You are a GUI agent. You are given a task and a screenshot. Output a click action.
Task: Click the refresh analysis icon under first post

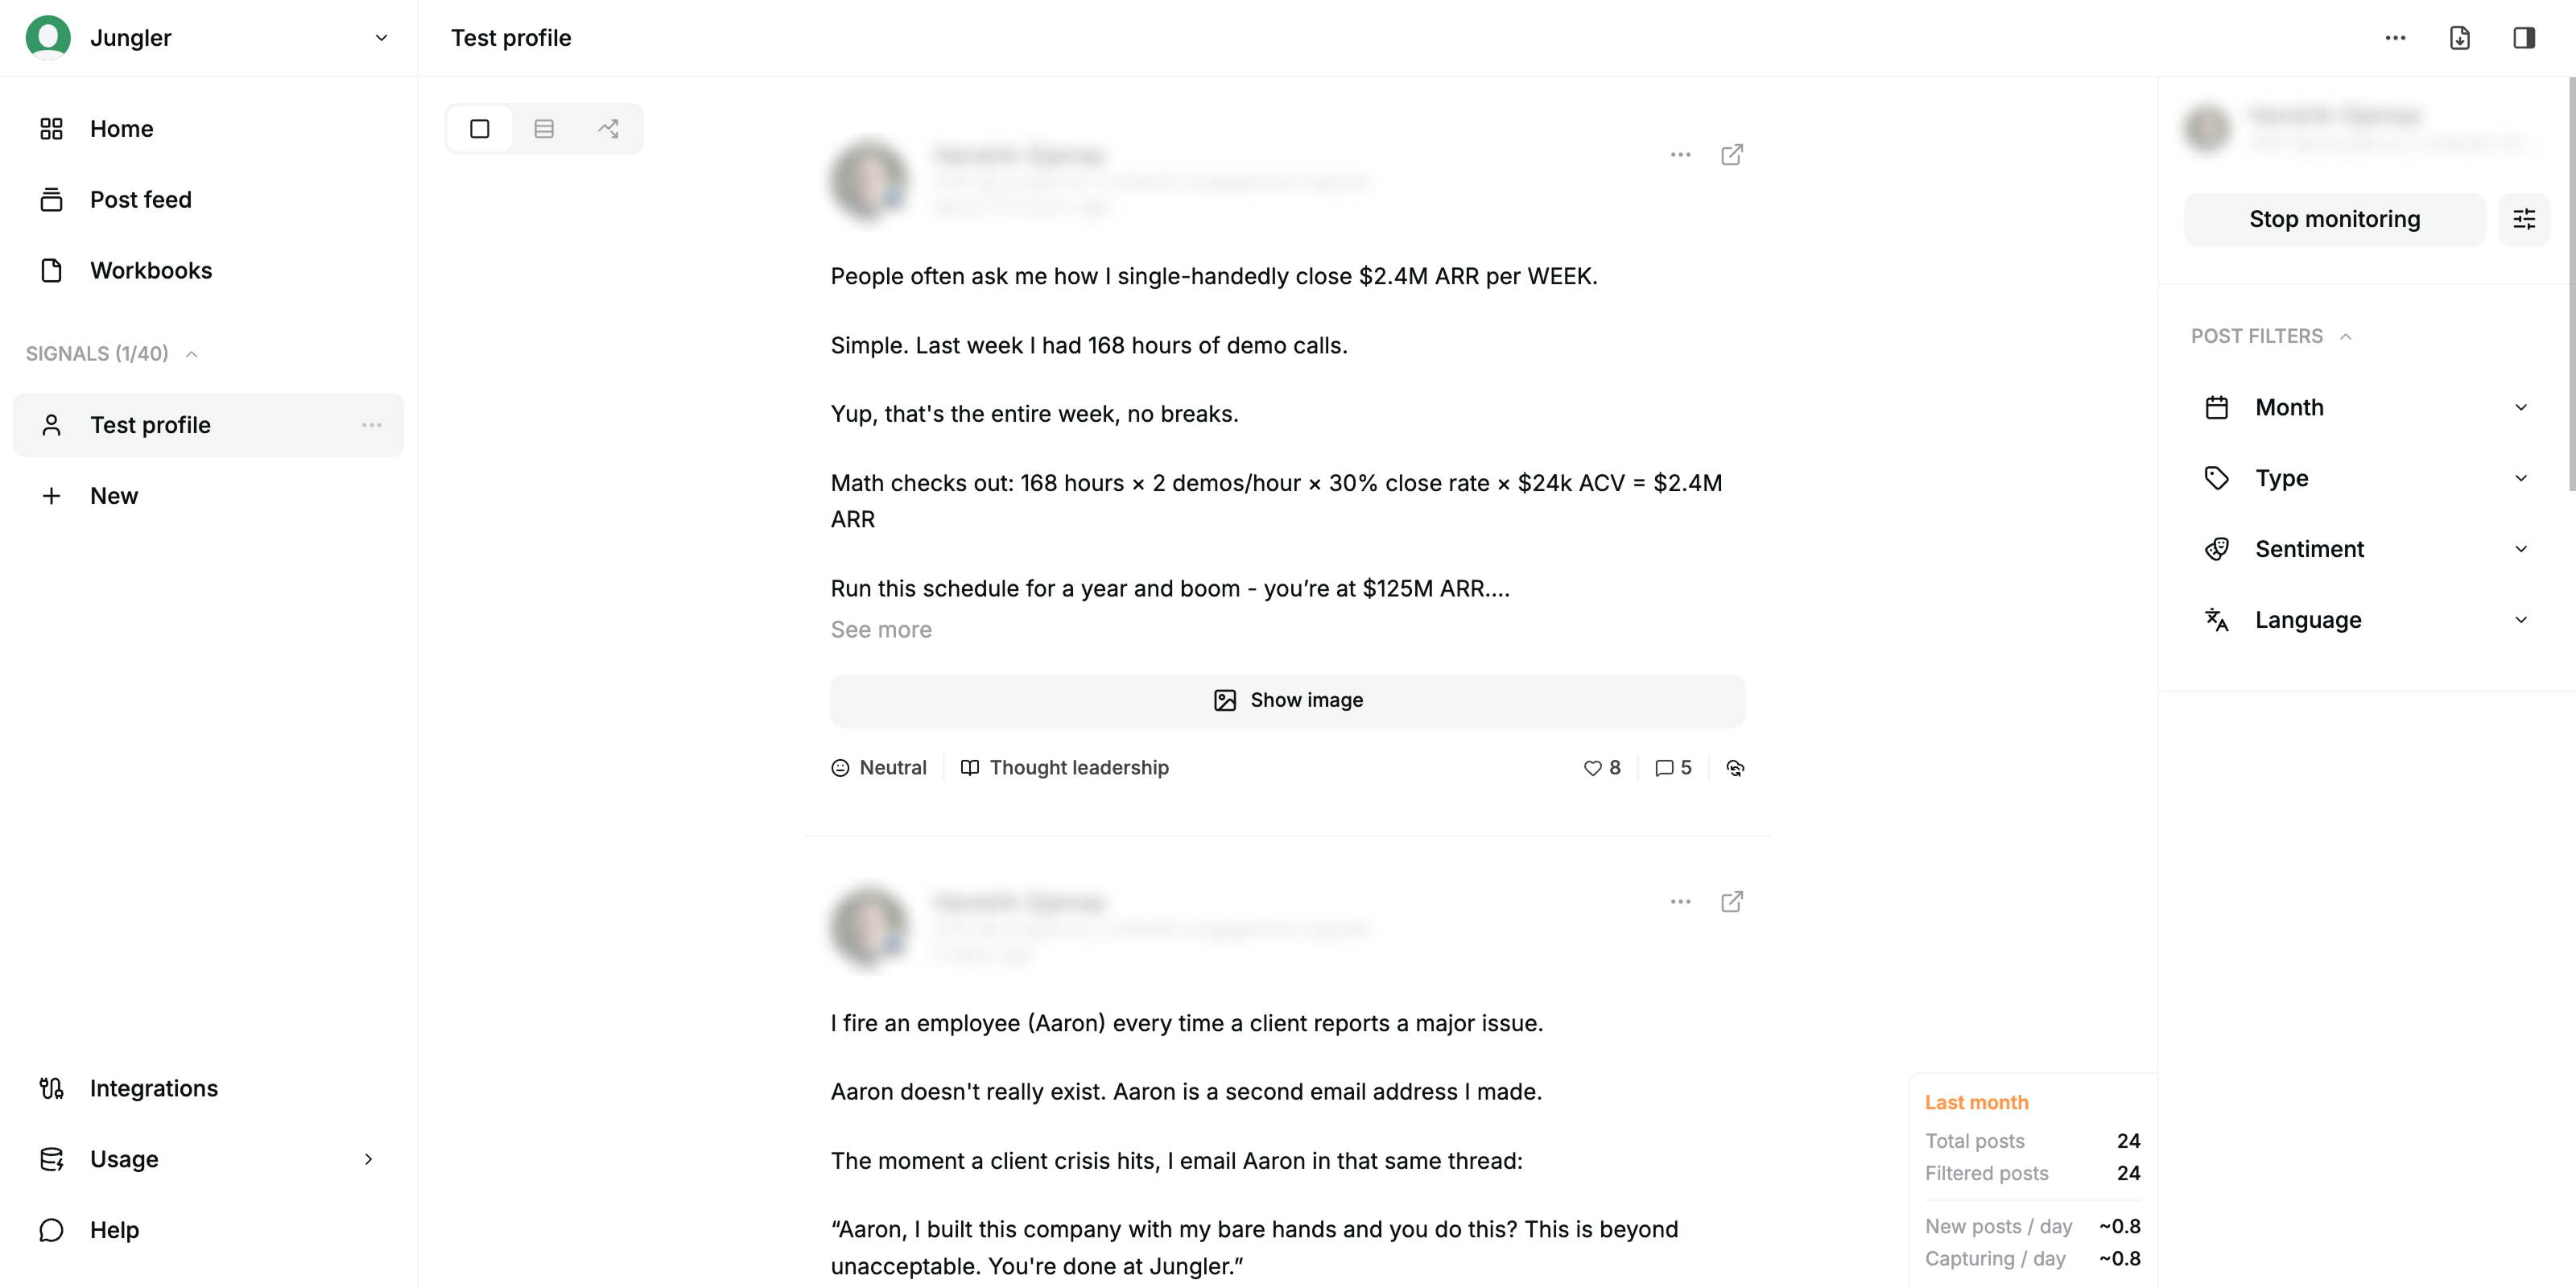(x=1735, y=768)
